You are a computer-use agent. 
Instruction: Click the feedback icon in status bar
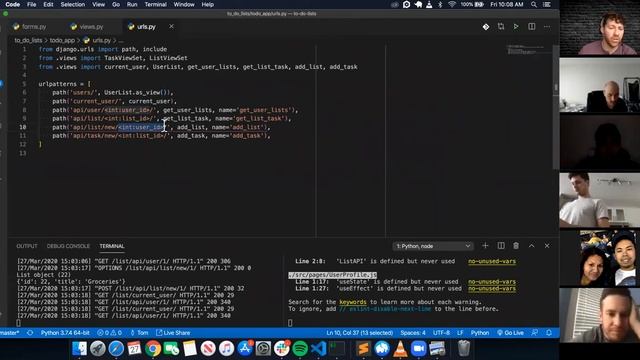[534, 333]
